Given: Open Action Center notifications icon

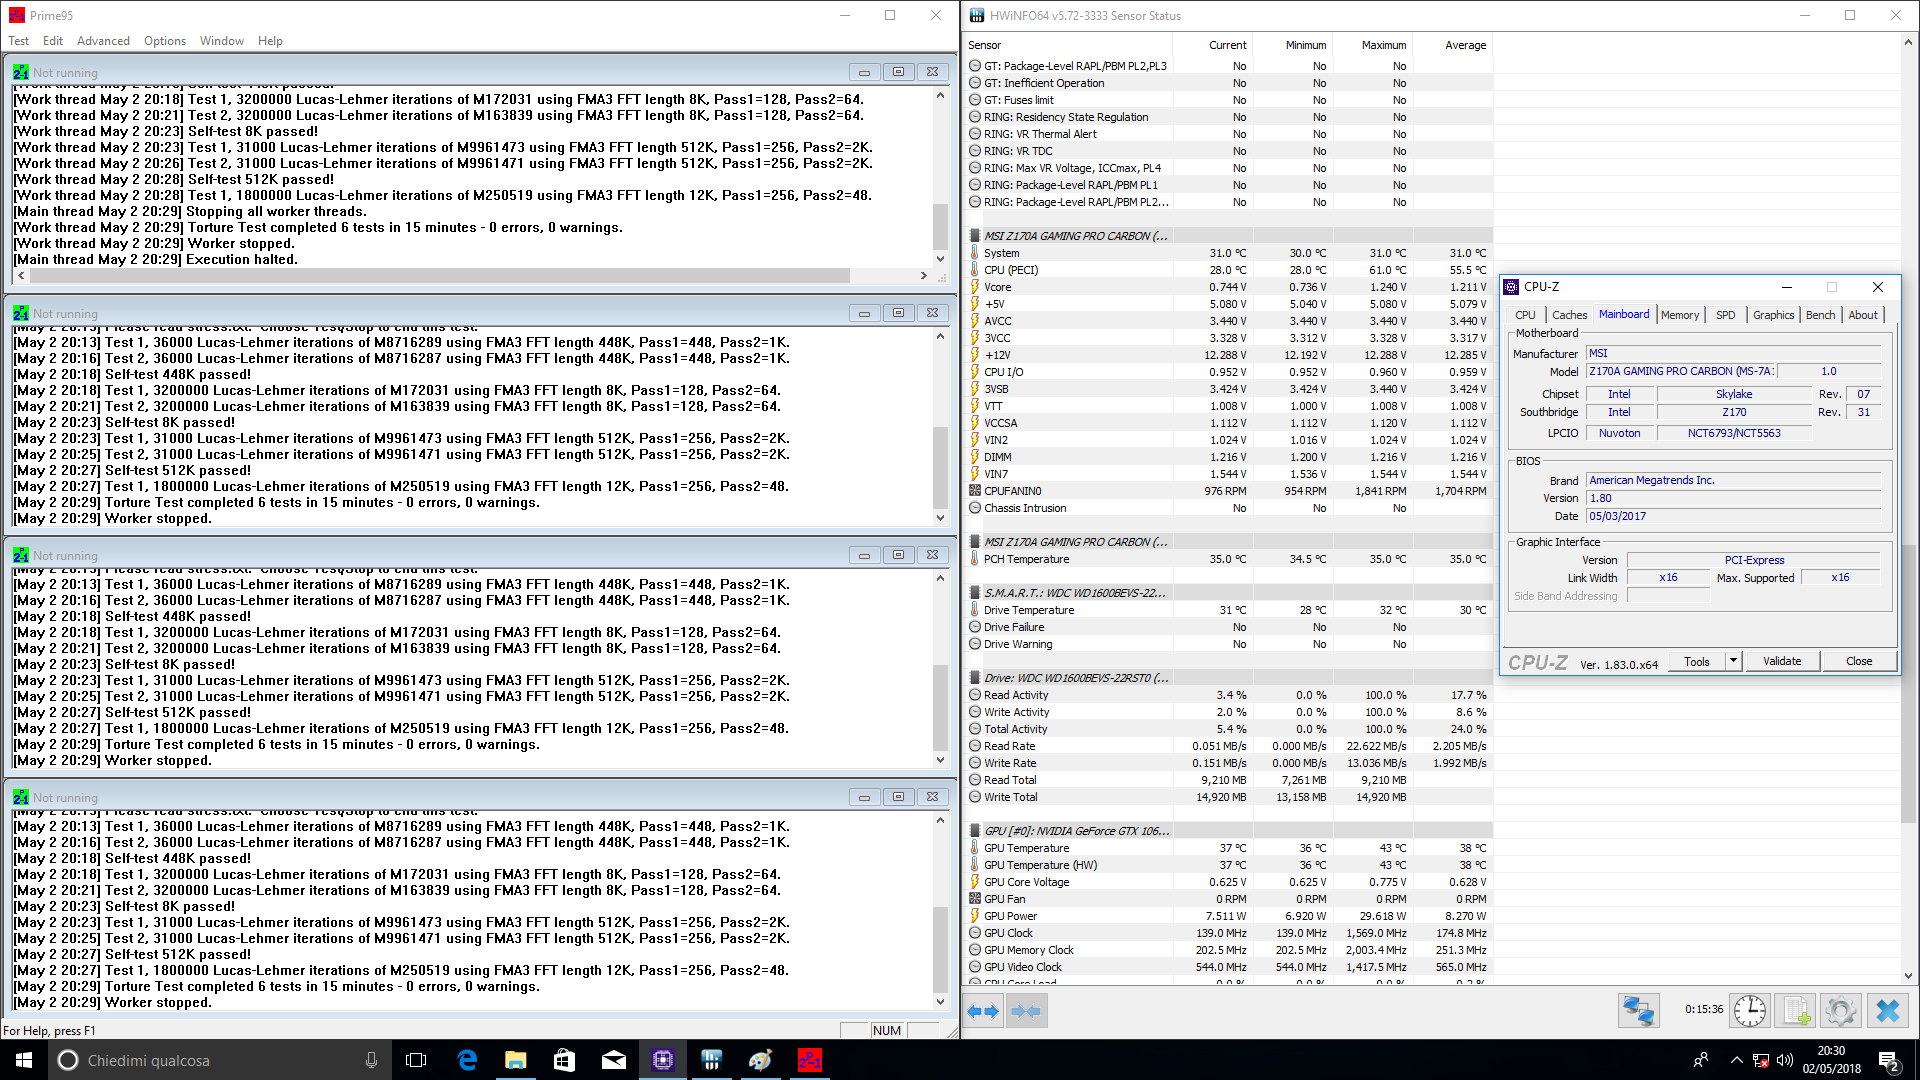Looking at the screenshot, I should click(1889, 1060).
